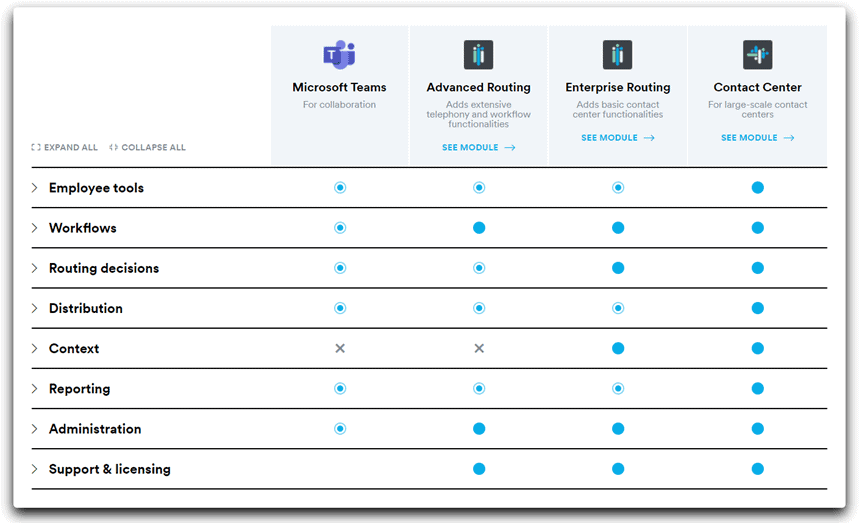
Task: Click the Routing decisions row label
Action: [104, 268]
